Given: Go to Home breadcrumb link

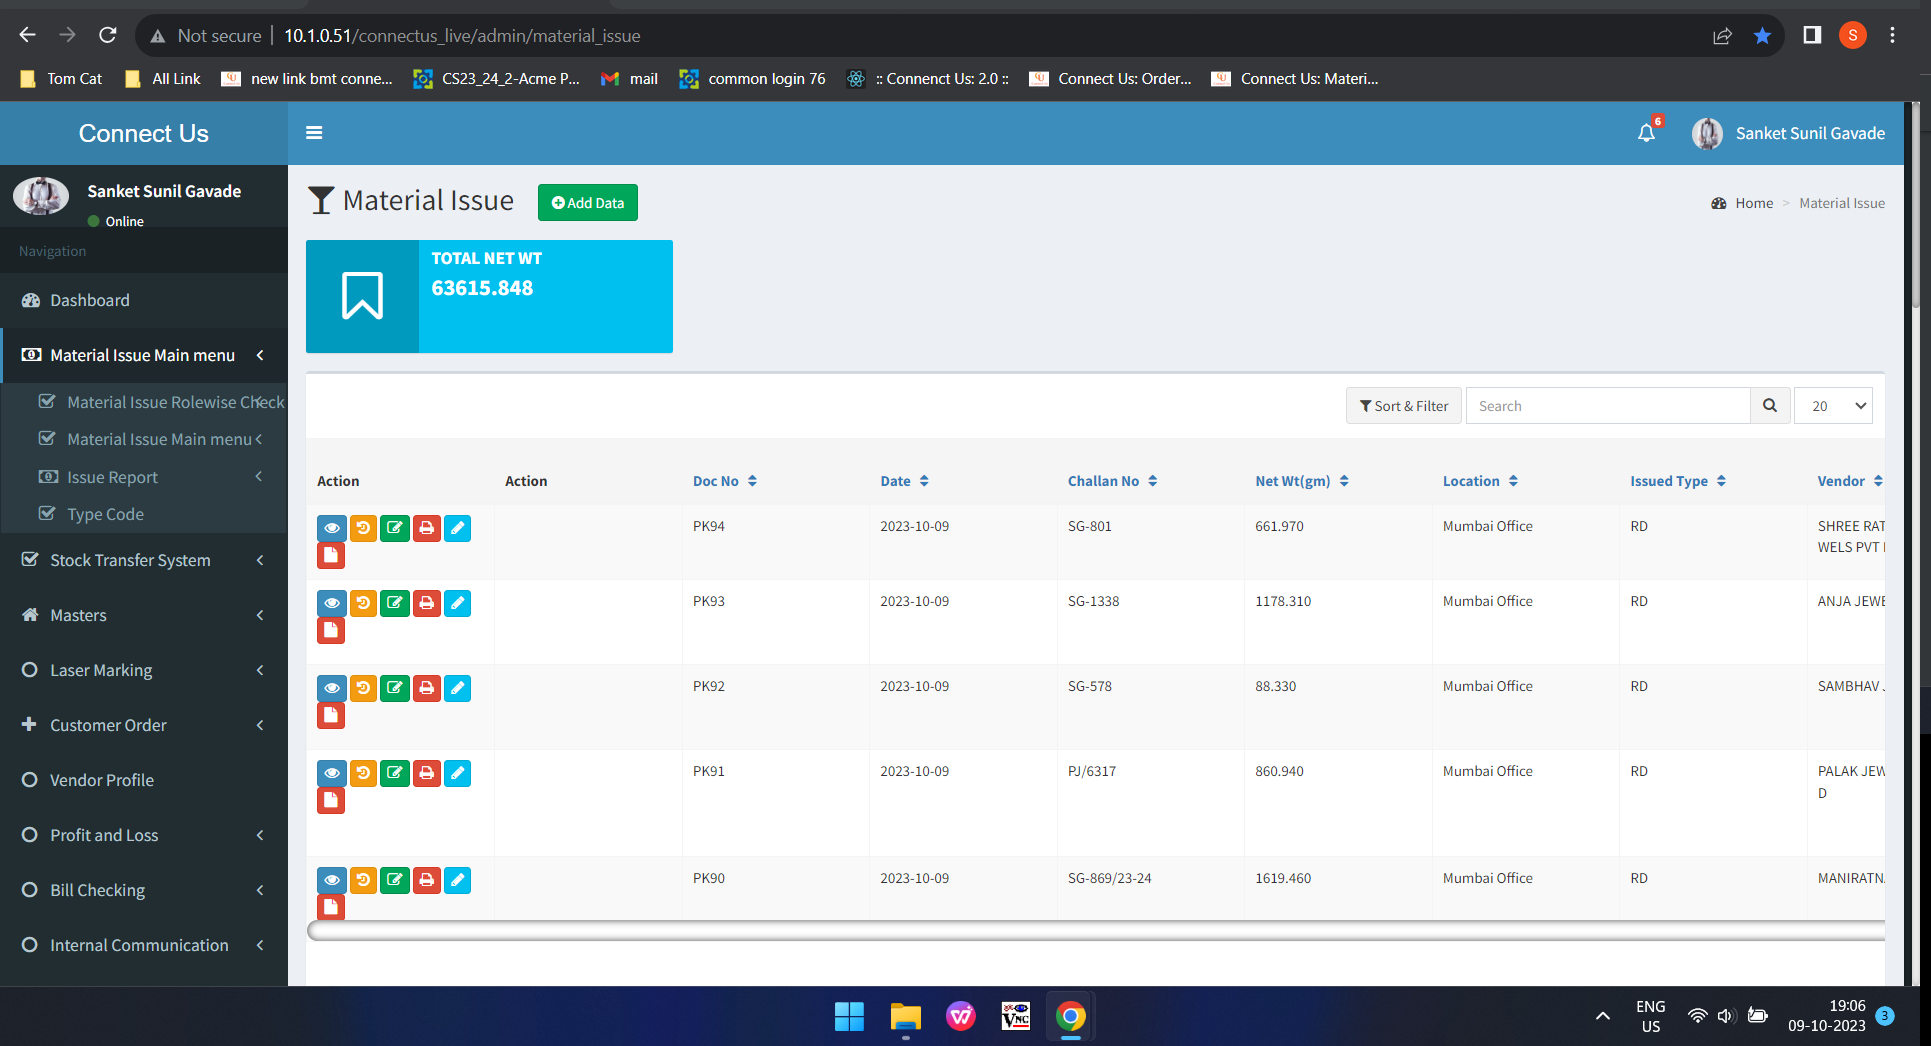Looking at the screenshot, I should (x=1753, y=203).
